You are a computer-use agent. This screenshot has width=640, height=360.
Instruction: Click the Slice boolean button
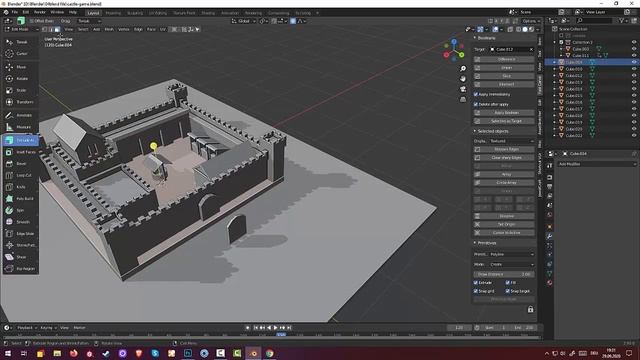[504, 76]
